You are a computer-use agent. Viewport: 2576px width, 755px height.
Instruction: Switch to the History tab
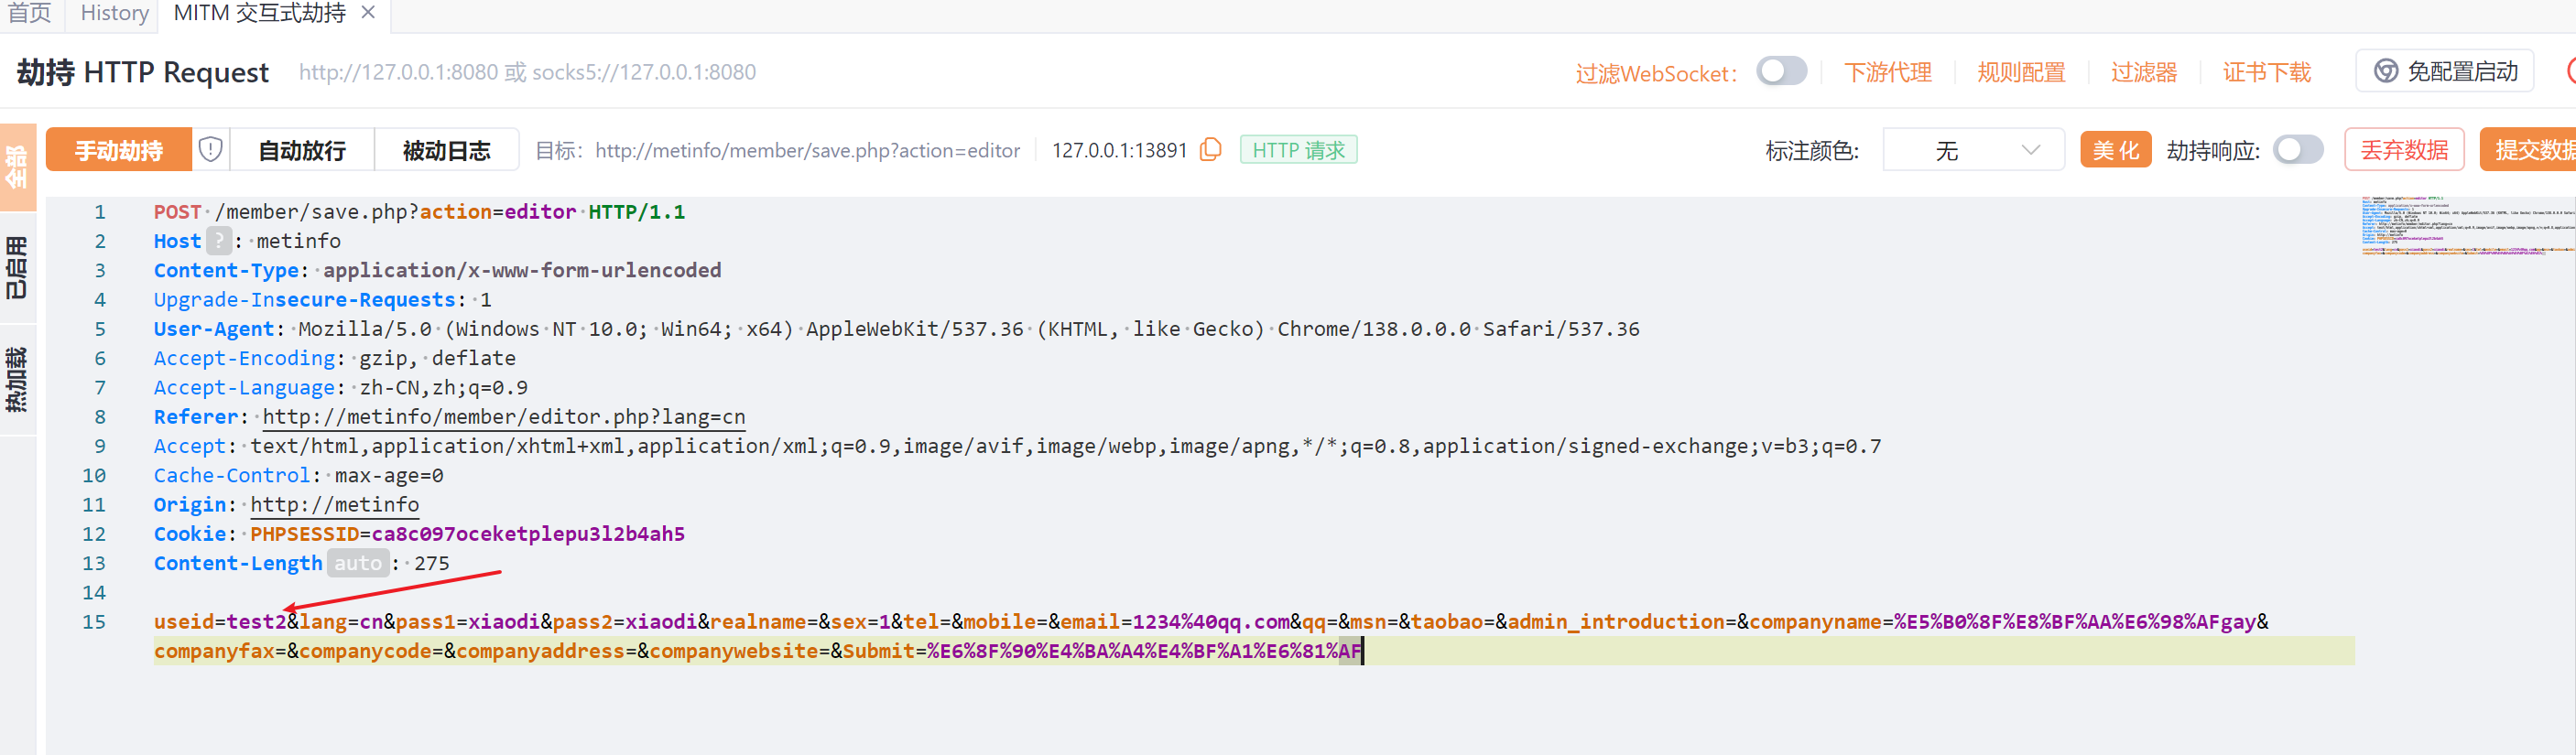pos(114,13)
